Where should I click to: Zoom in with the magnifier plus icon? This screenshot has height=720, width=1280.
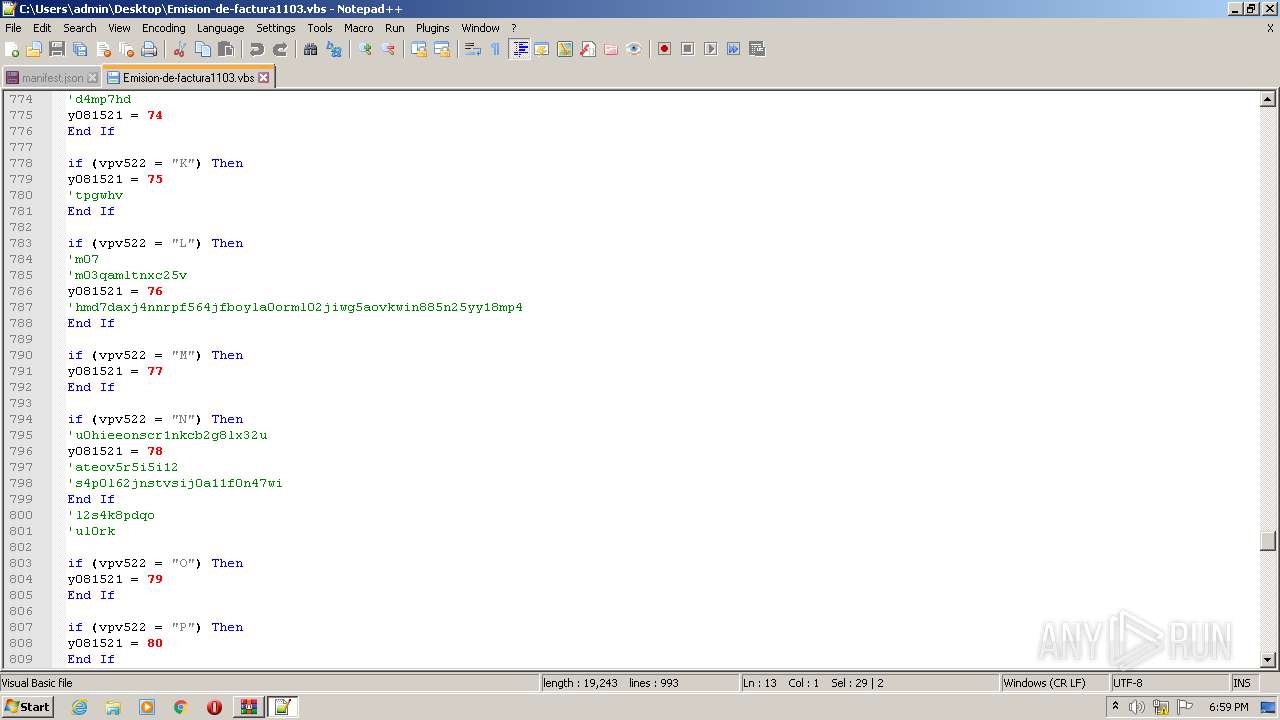tap(365, 49)
